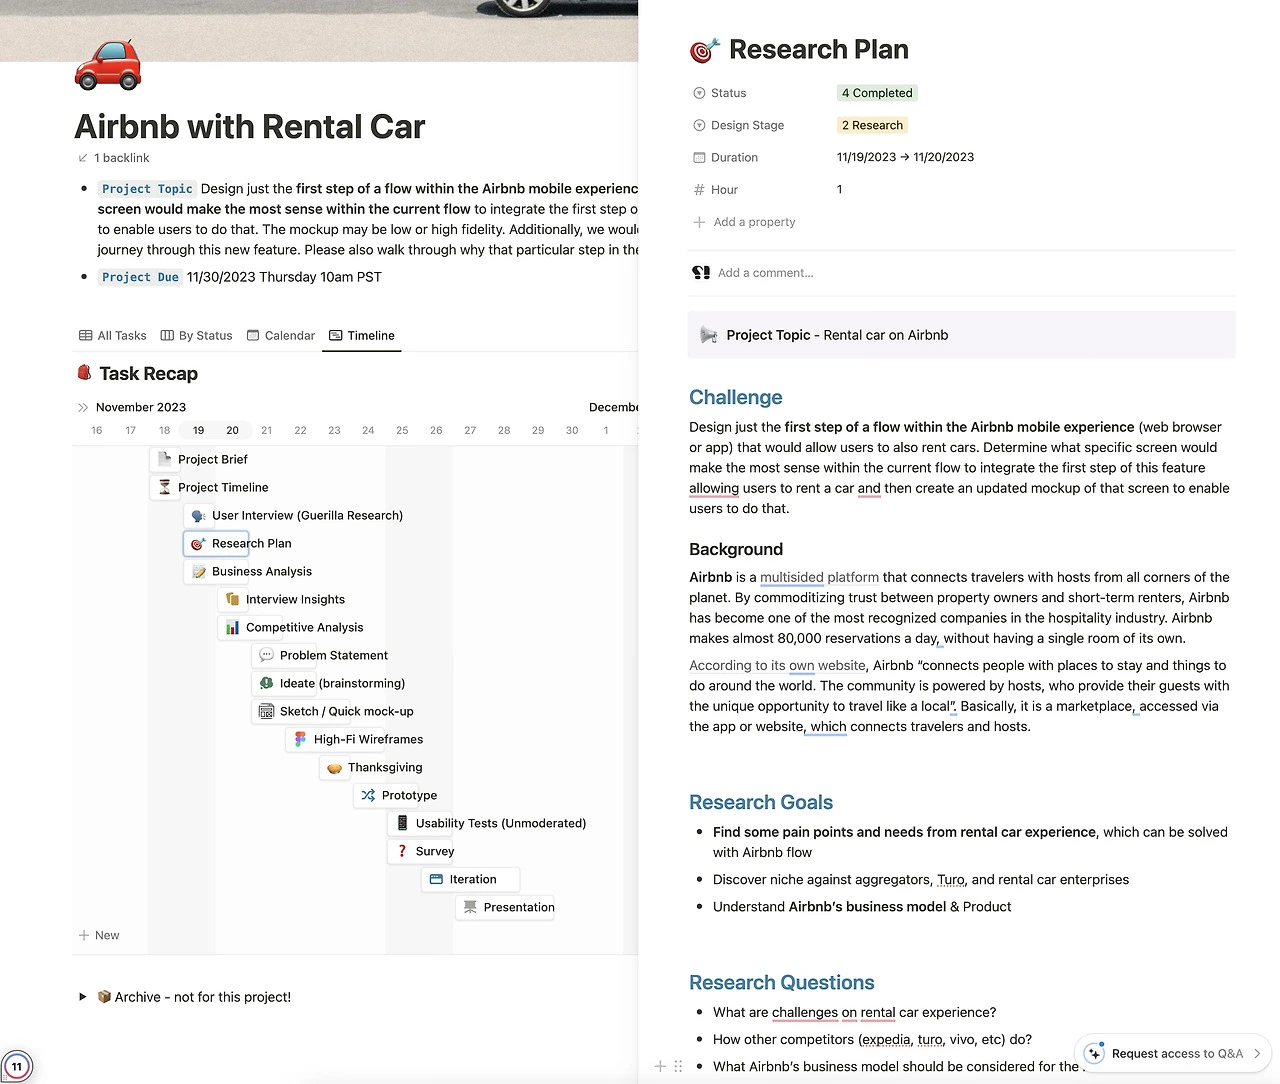Click Request access to Q&A button
The image size is (1280, 1084).
(x=1172, y=1053)
